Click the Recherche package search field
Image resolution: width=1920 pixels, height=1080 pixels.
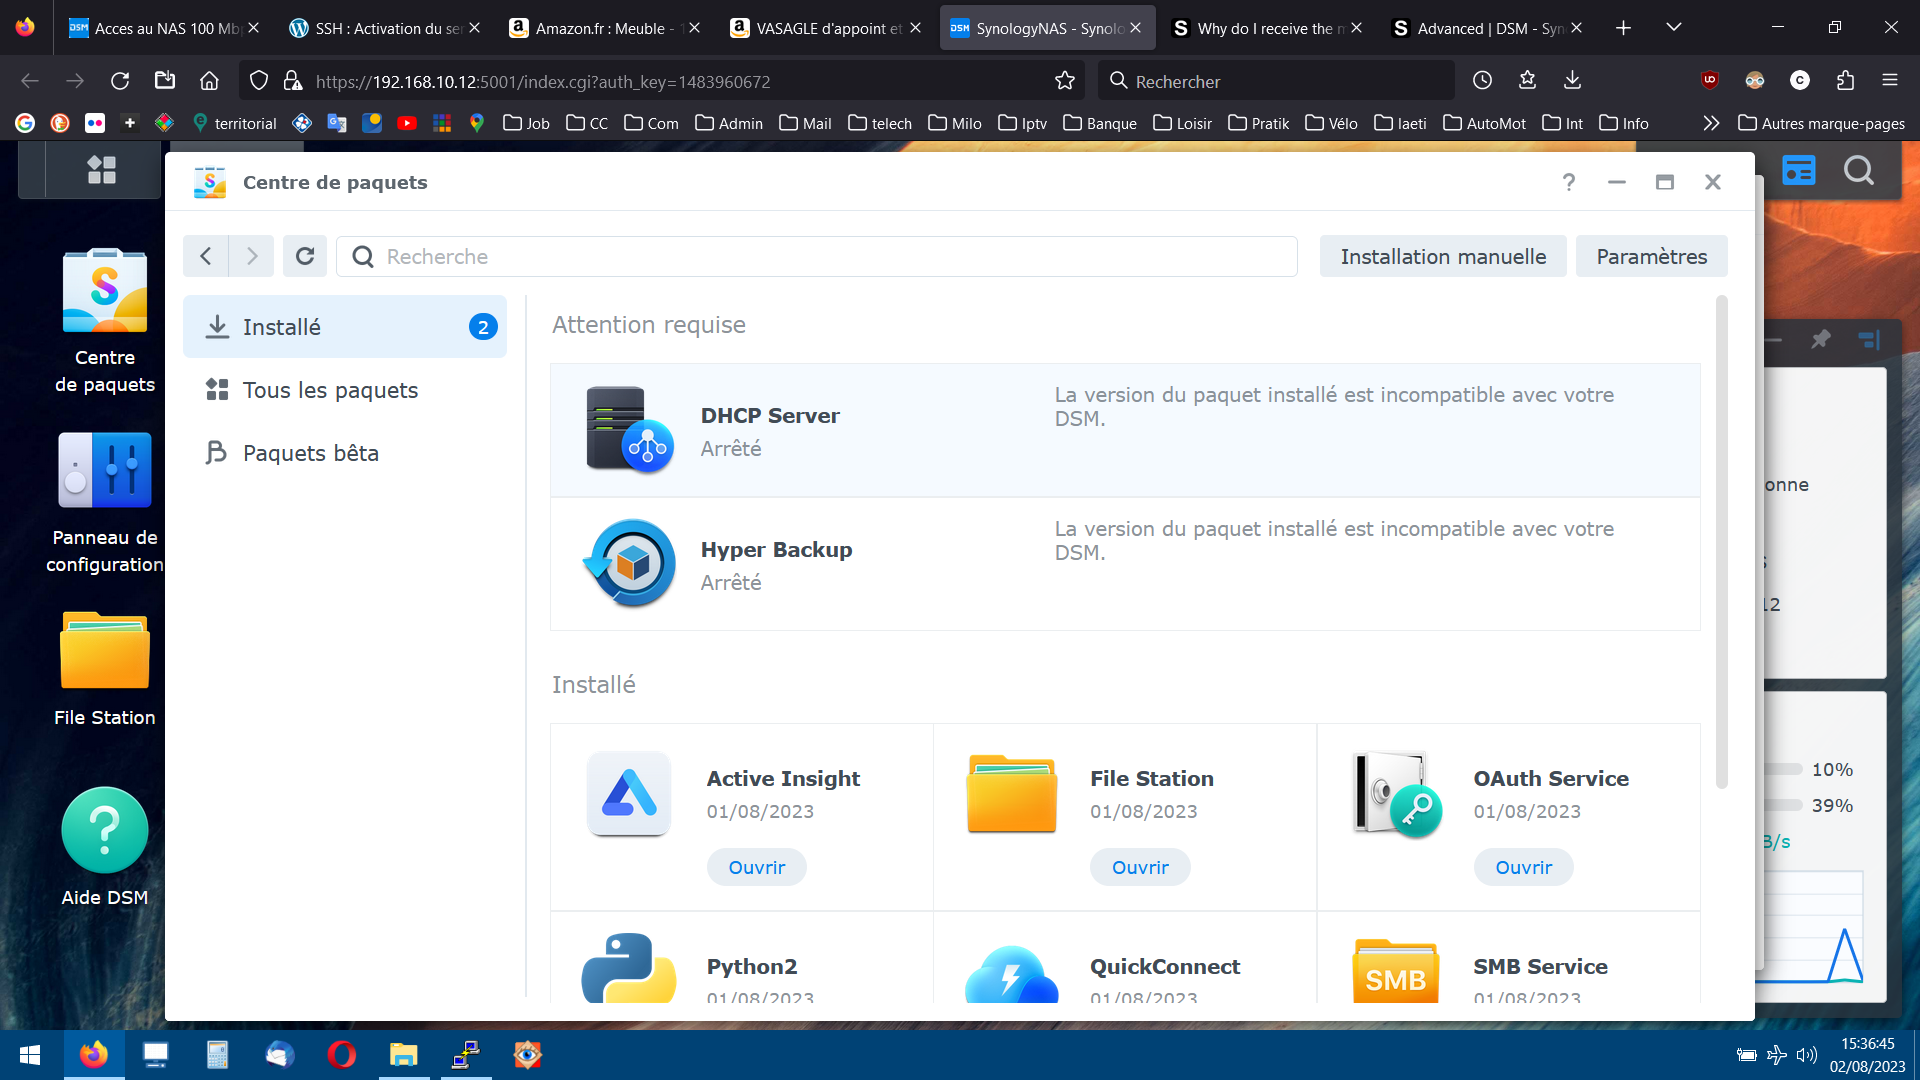(x=830, y=257)
